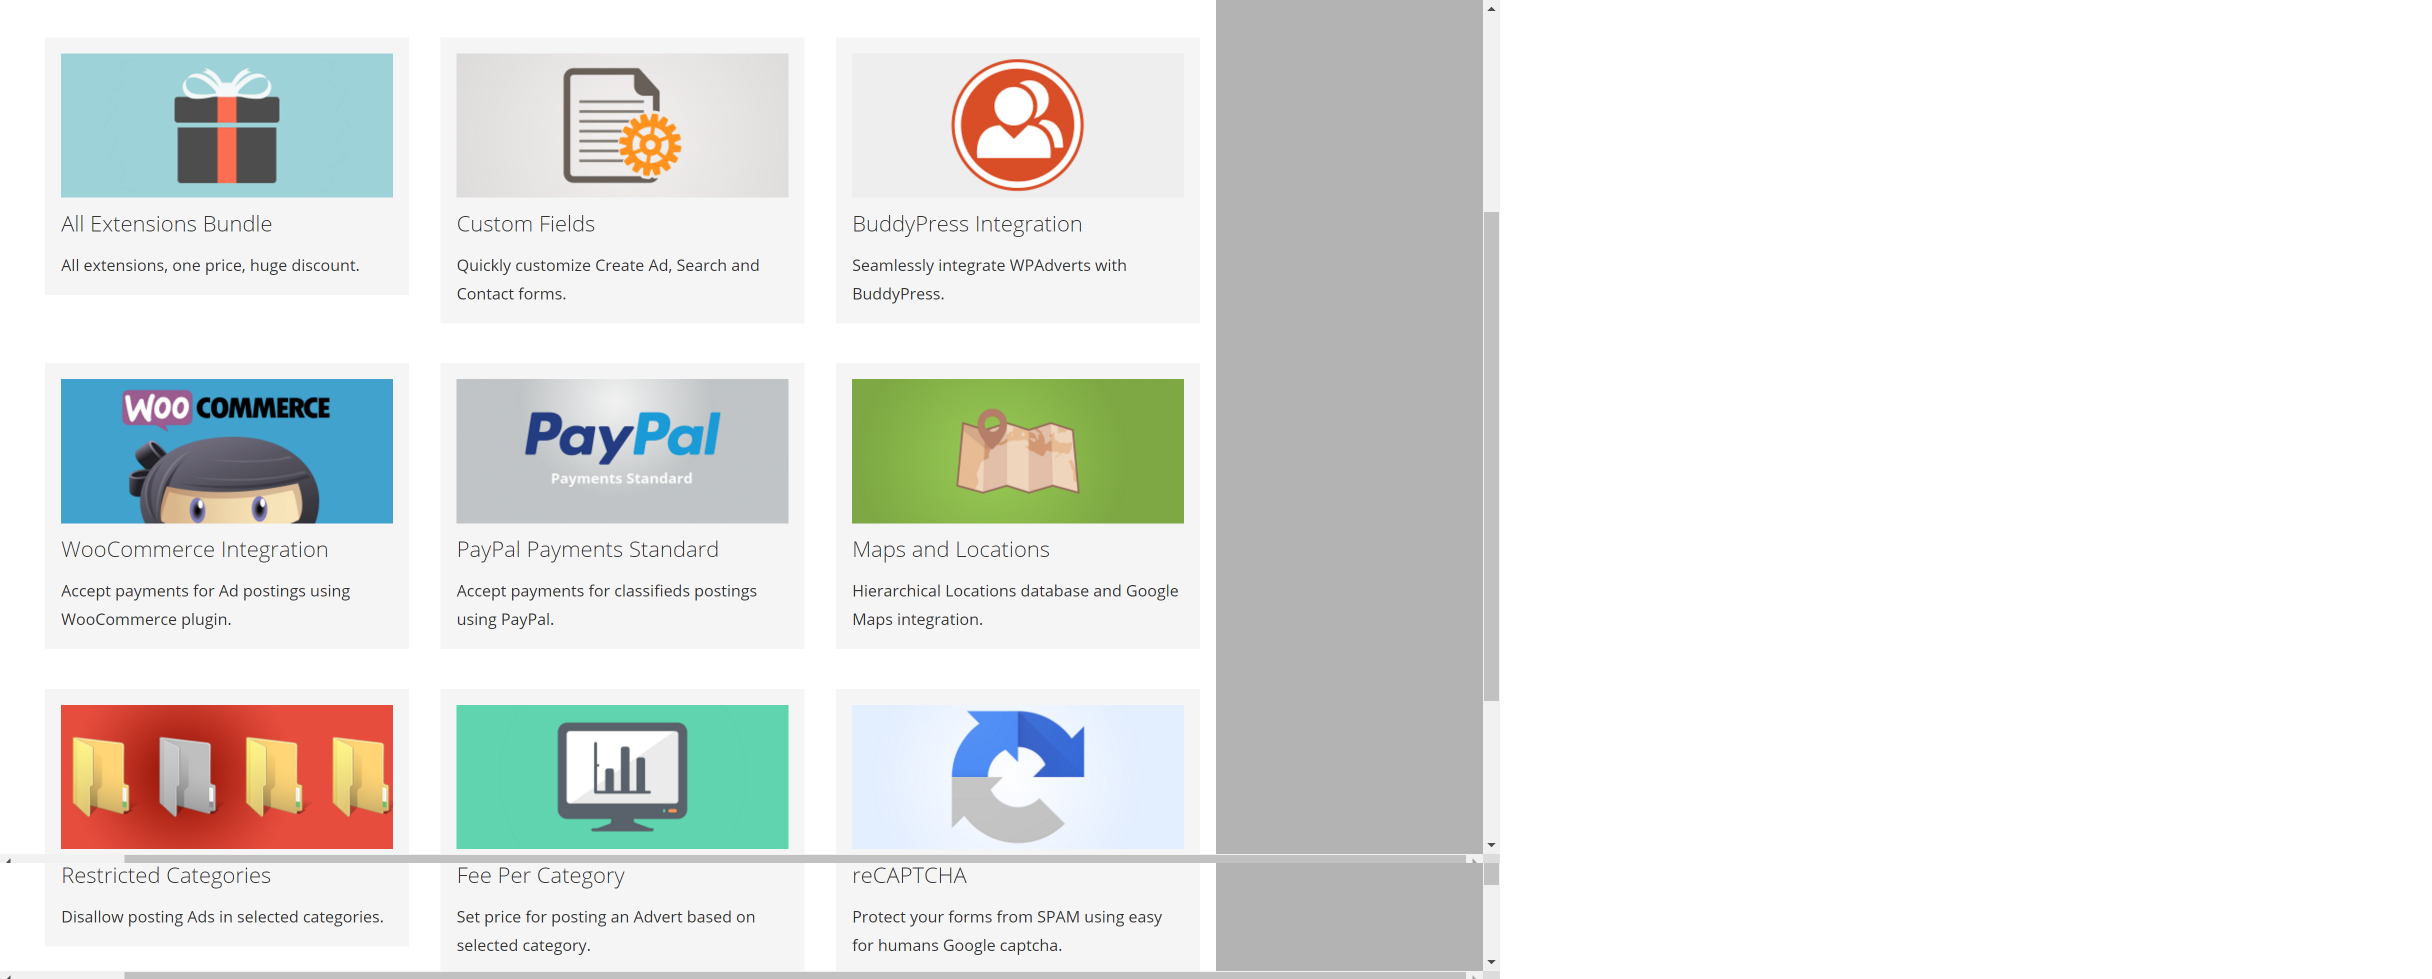Open the Maps and Locations link
This screenshot has height=979, width=2432.
click(x=950, y=548)
